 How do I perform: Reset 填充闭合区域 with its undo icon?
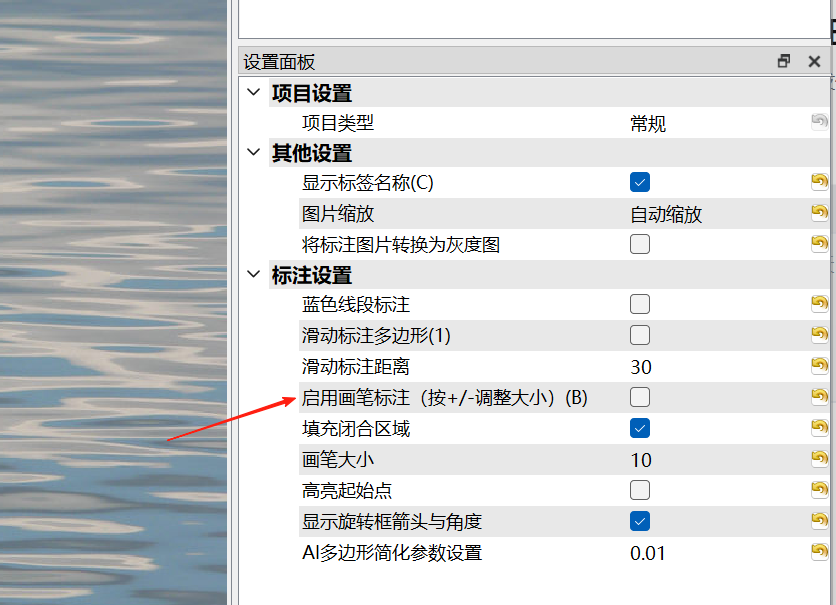pyautogui.click(x=819, y=428)
